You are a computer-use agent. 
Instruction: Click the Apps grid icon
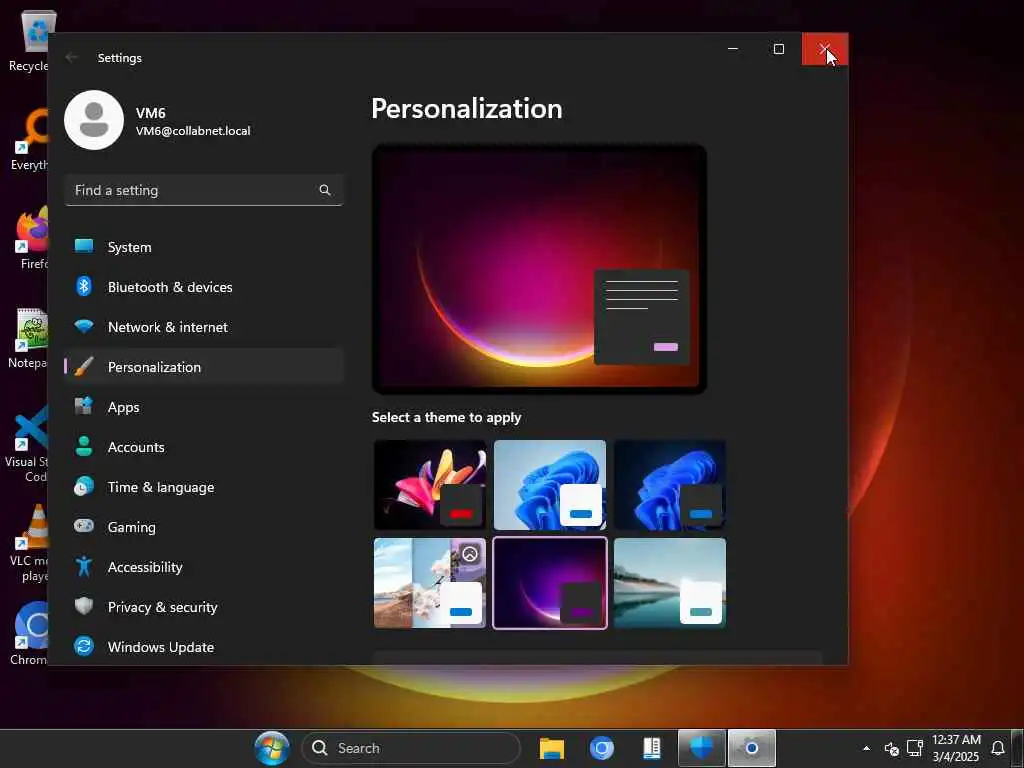point(84,406)
